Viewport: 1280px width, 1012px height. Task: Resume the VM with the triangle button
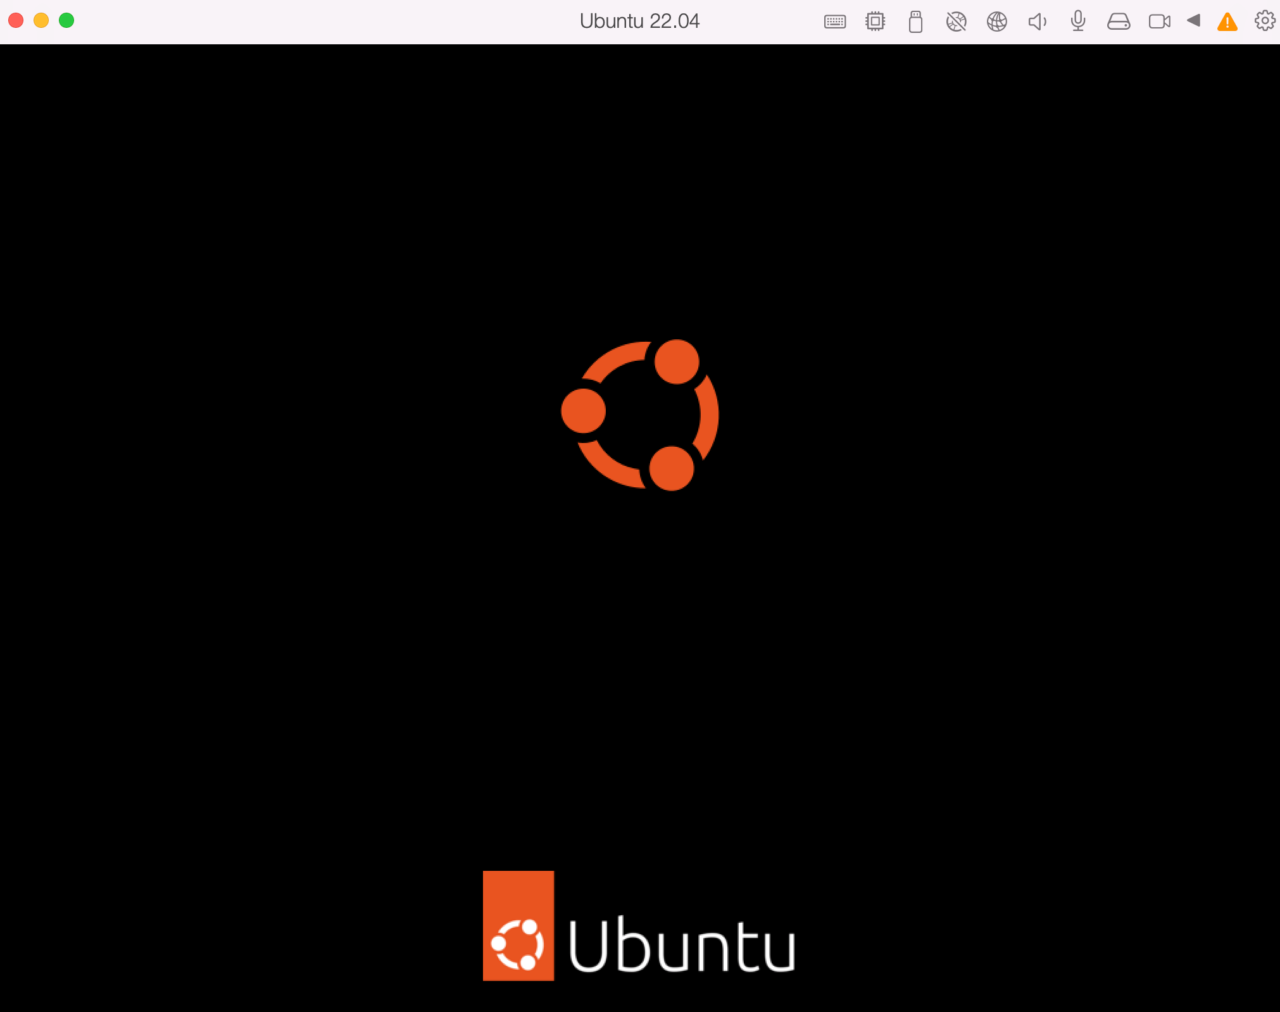tap(1192, 20)
